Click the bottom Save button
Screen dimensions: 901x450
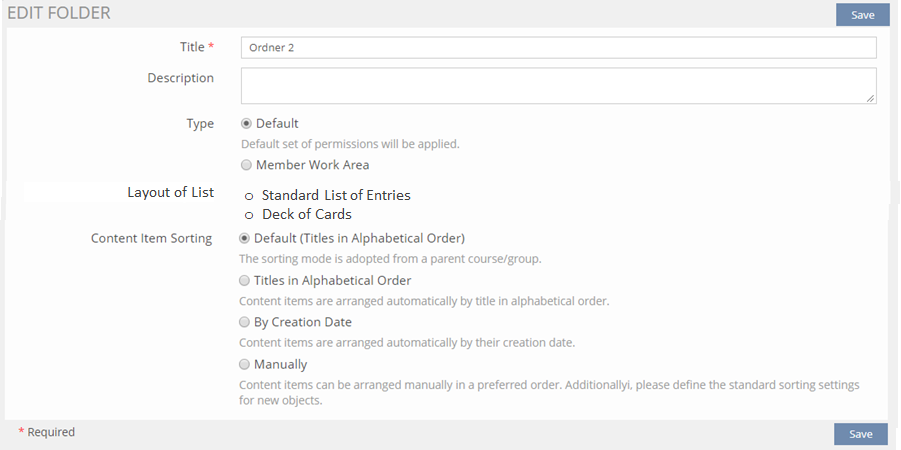pos(861,434)
